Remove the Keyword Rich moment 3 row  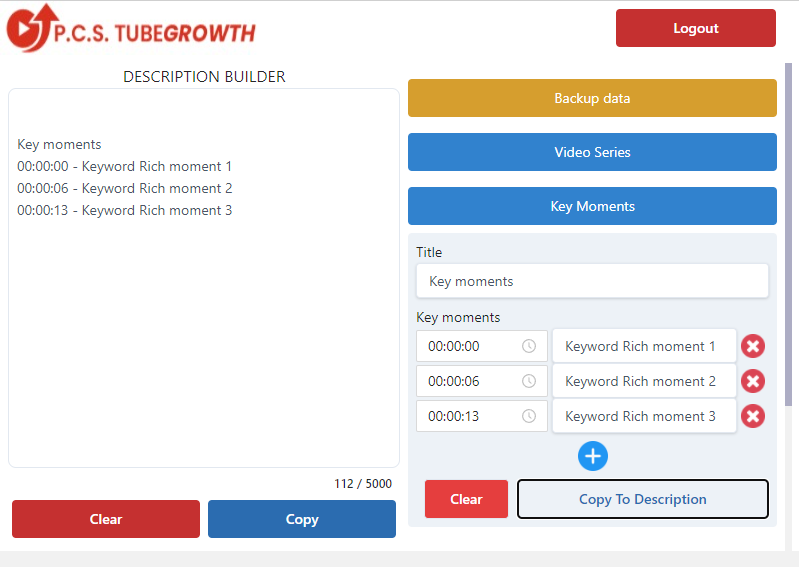point(753,416)
